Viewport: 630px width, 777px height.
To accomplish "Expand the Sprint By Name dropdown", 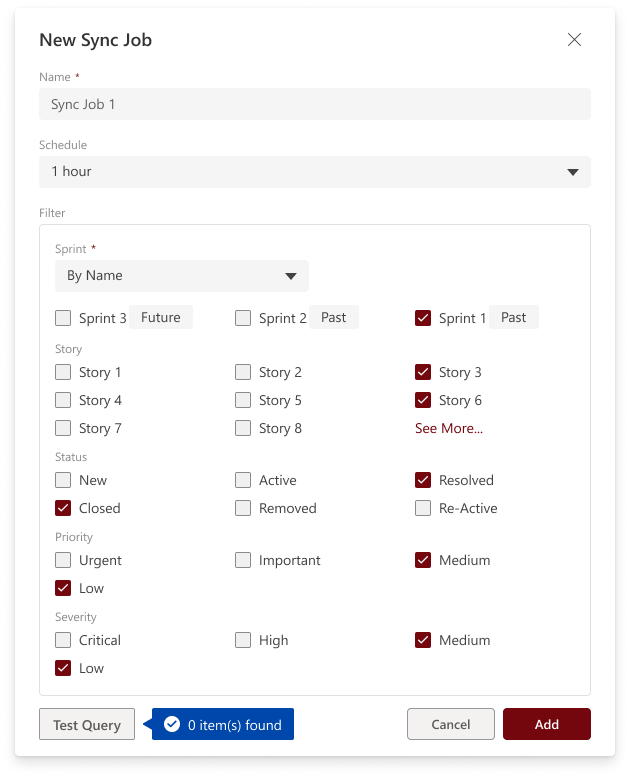I will pos(182,276).
